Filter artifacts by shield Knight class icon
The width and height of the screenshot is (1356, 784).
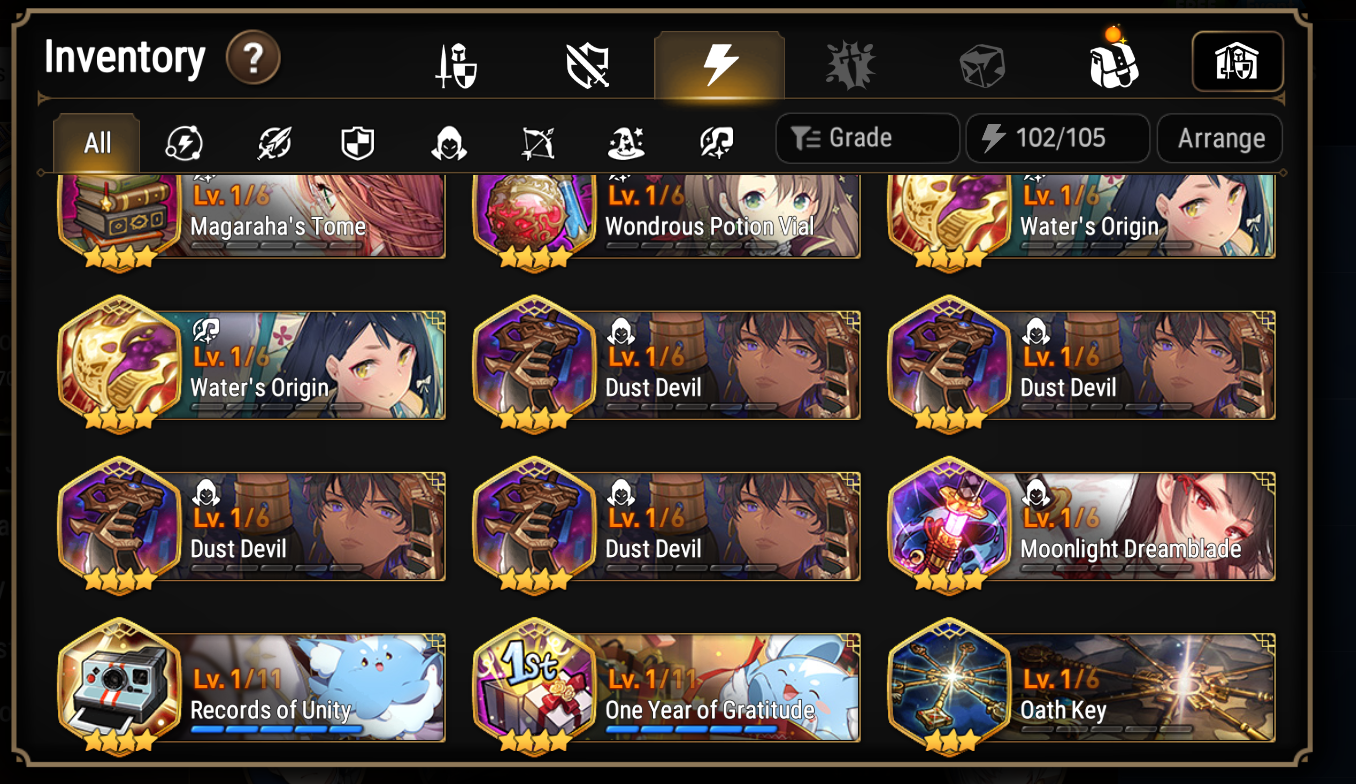[x=357, y=143]
